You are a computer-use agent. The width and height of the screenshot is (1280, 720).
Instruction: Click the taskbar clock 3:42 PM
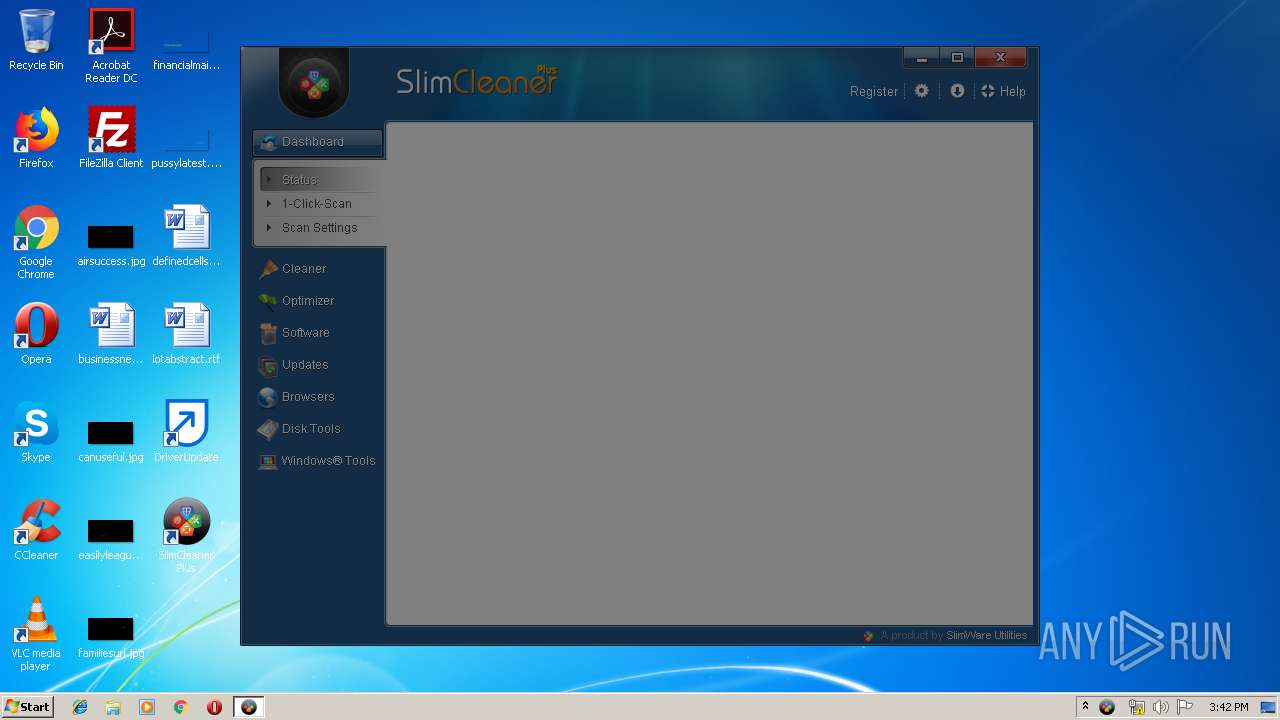click(x=1228, y=707)
